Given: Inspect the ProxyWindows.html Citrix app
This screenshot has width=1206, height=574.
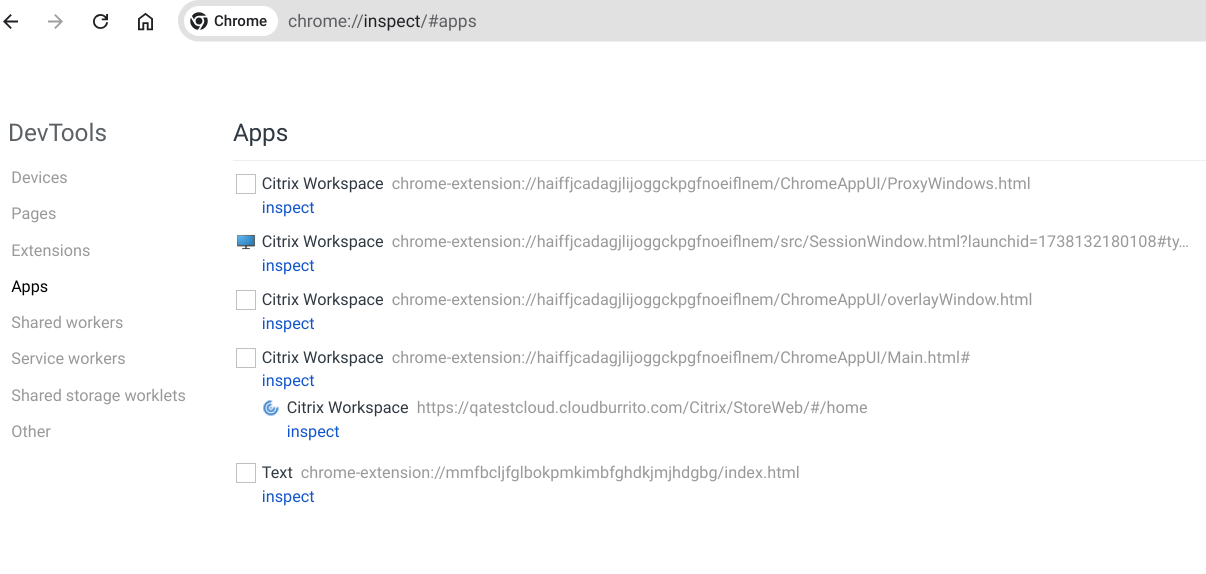Looking at the screenshot, I should coord(288,208).
